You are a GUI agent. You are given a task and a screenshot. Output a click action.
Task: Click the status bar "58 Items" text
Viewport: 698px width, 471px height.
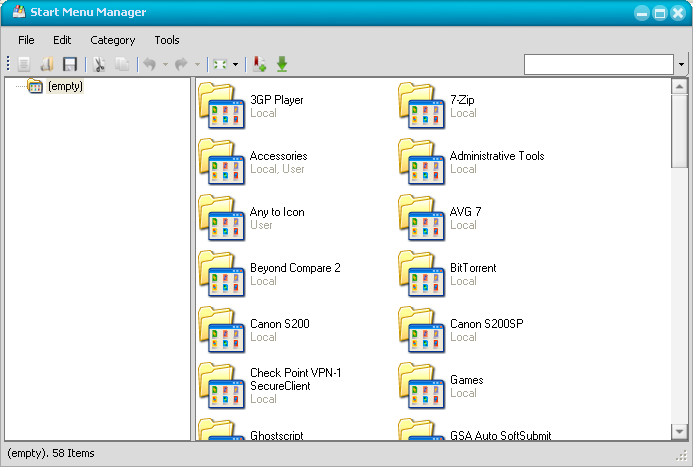pos(73,453)
